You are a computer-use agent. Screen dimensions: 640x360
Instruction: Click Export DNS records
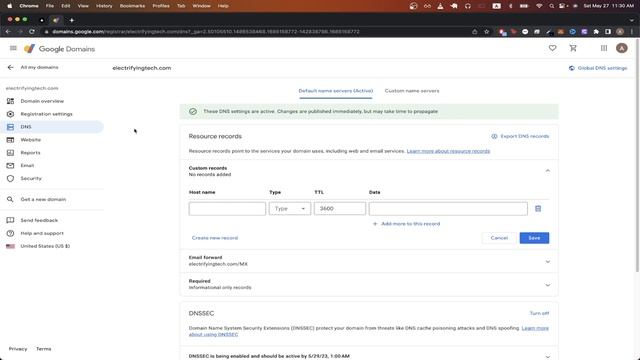coord(520,136)
